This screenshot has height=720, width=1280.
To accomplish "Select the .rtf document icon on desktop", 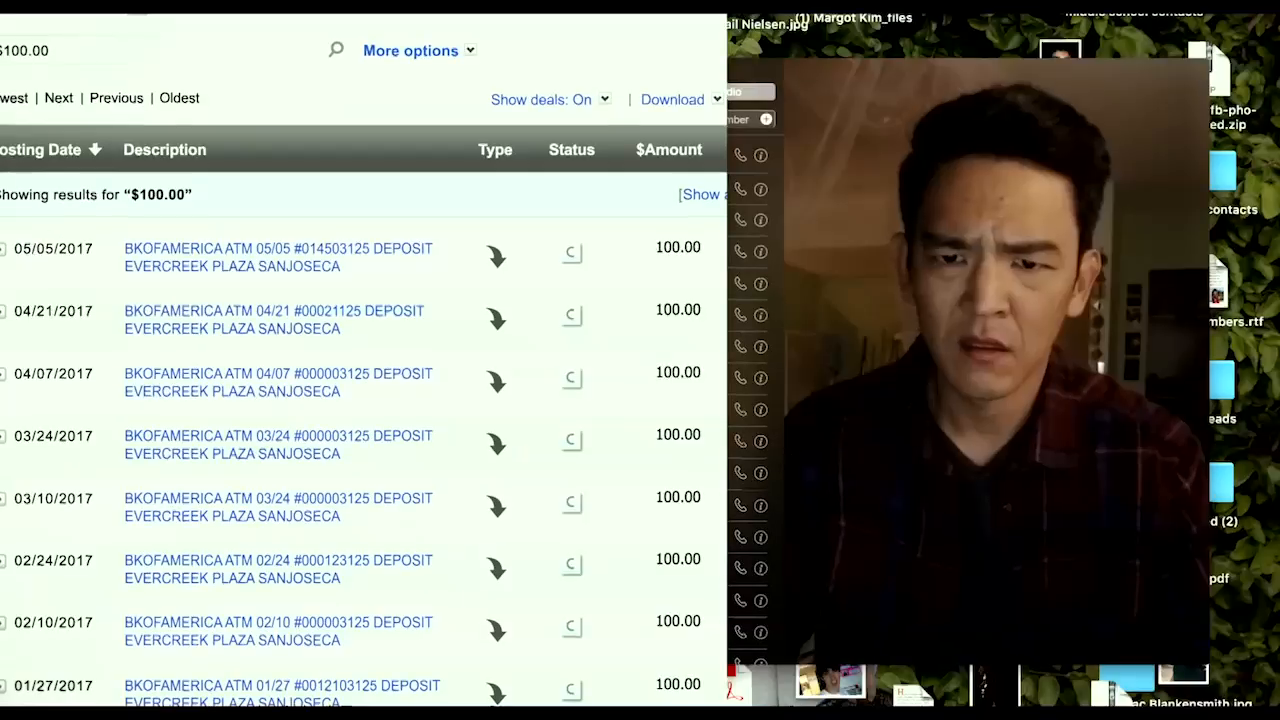I will (x=1217, y=282).
